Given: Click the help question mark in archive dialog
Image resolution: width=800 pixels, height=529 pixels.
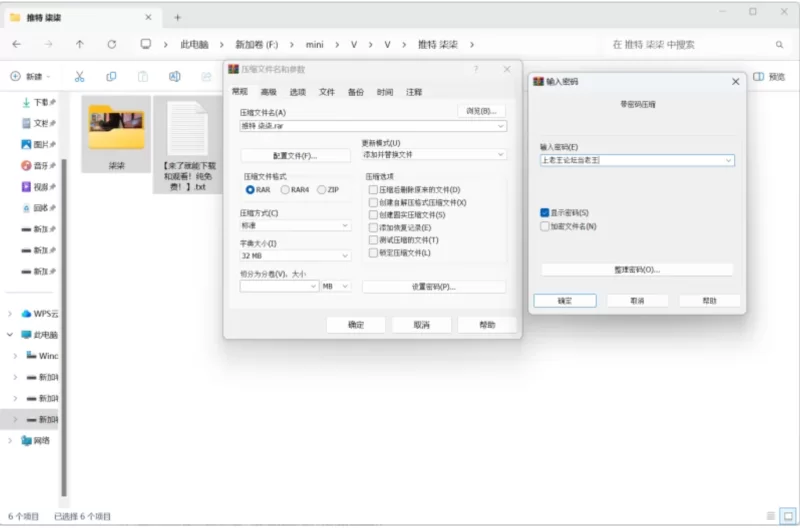Looking at the screenshot, I should click(x=476, y=69).
